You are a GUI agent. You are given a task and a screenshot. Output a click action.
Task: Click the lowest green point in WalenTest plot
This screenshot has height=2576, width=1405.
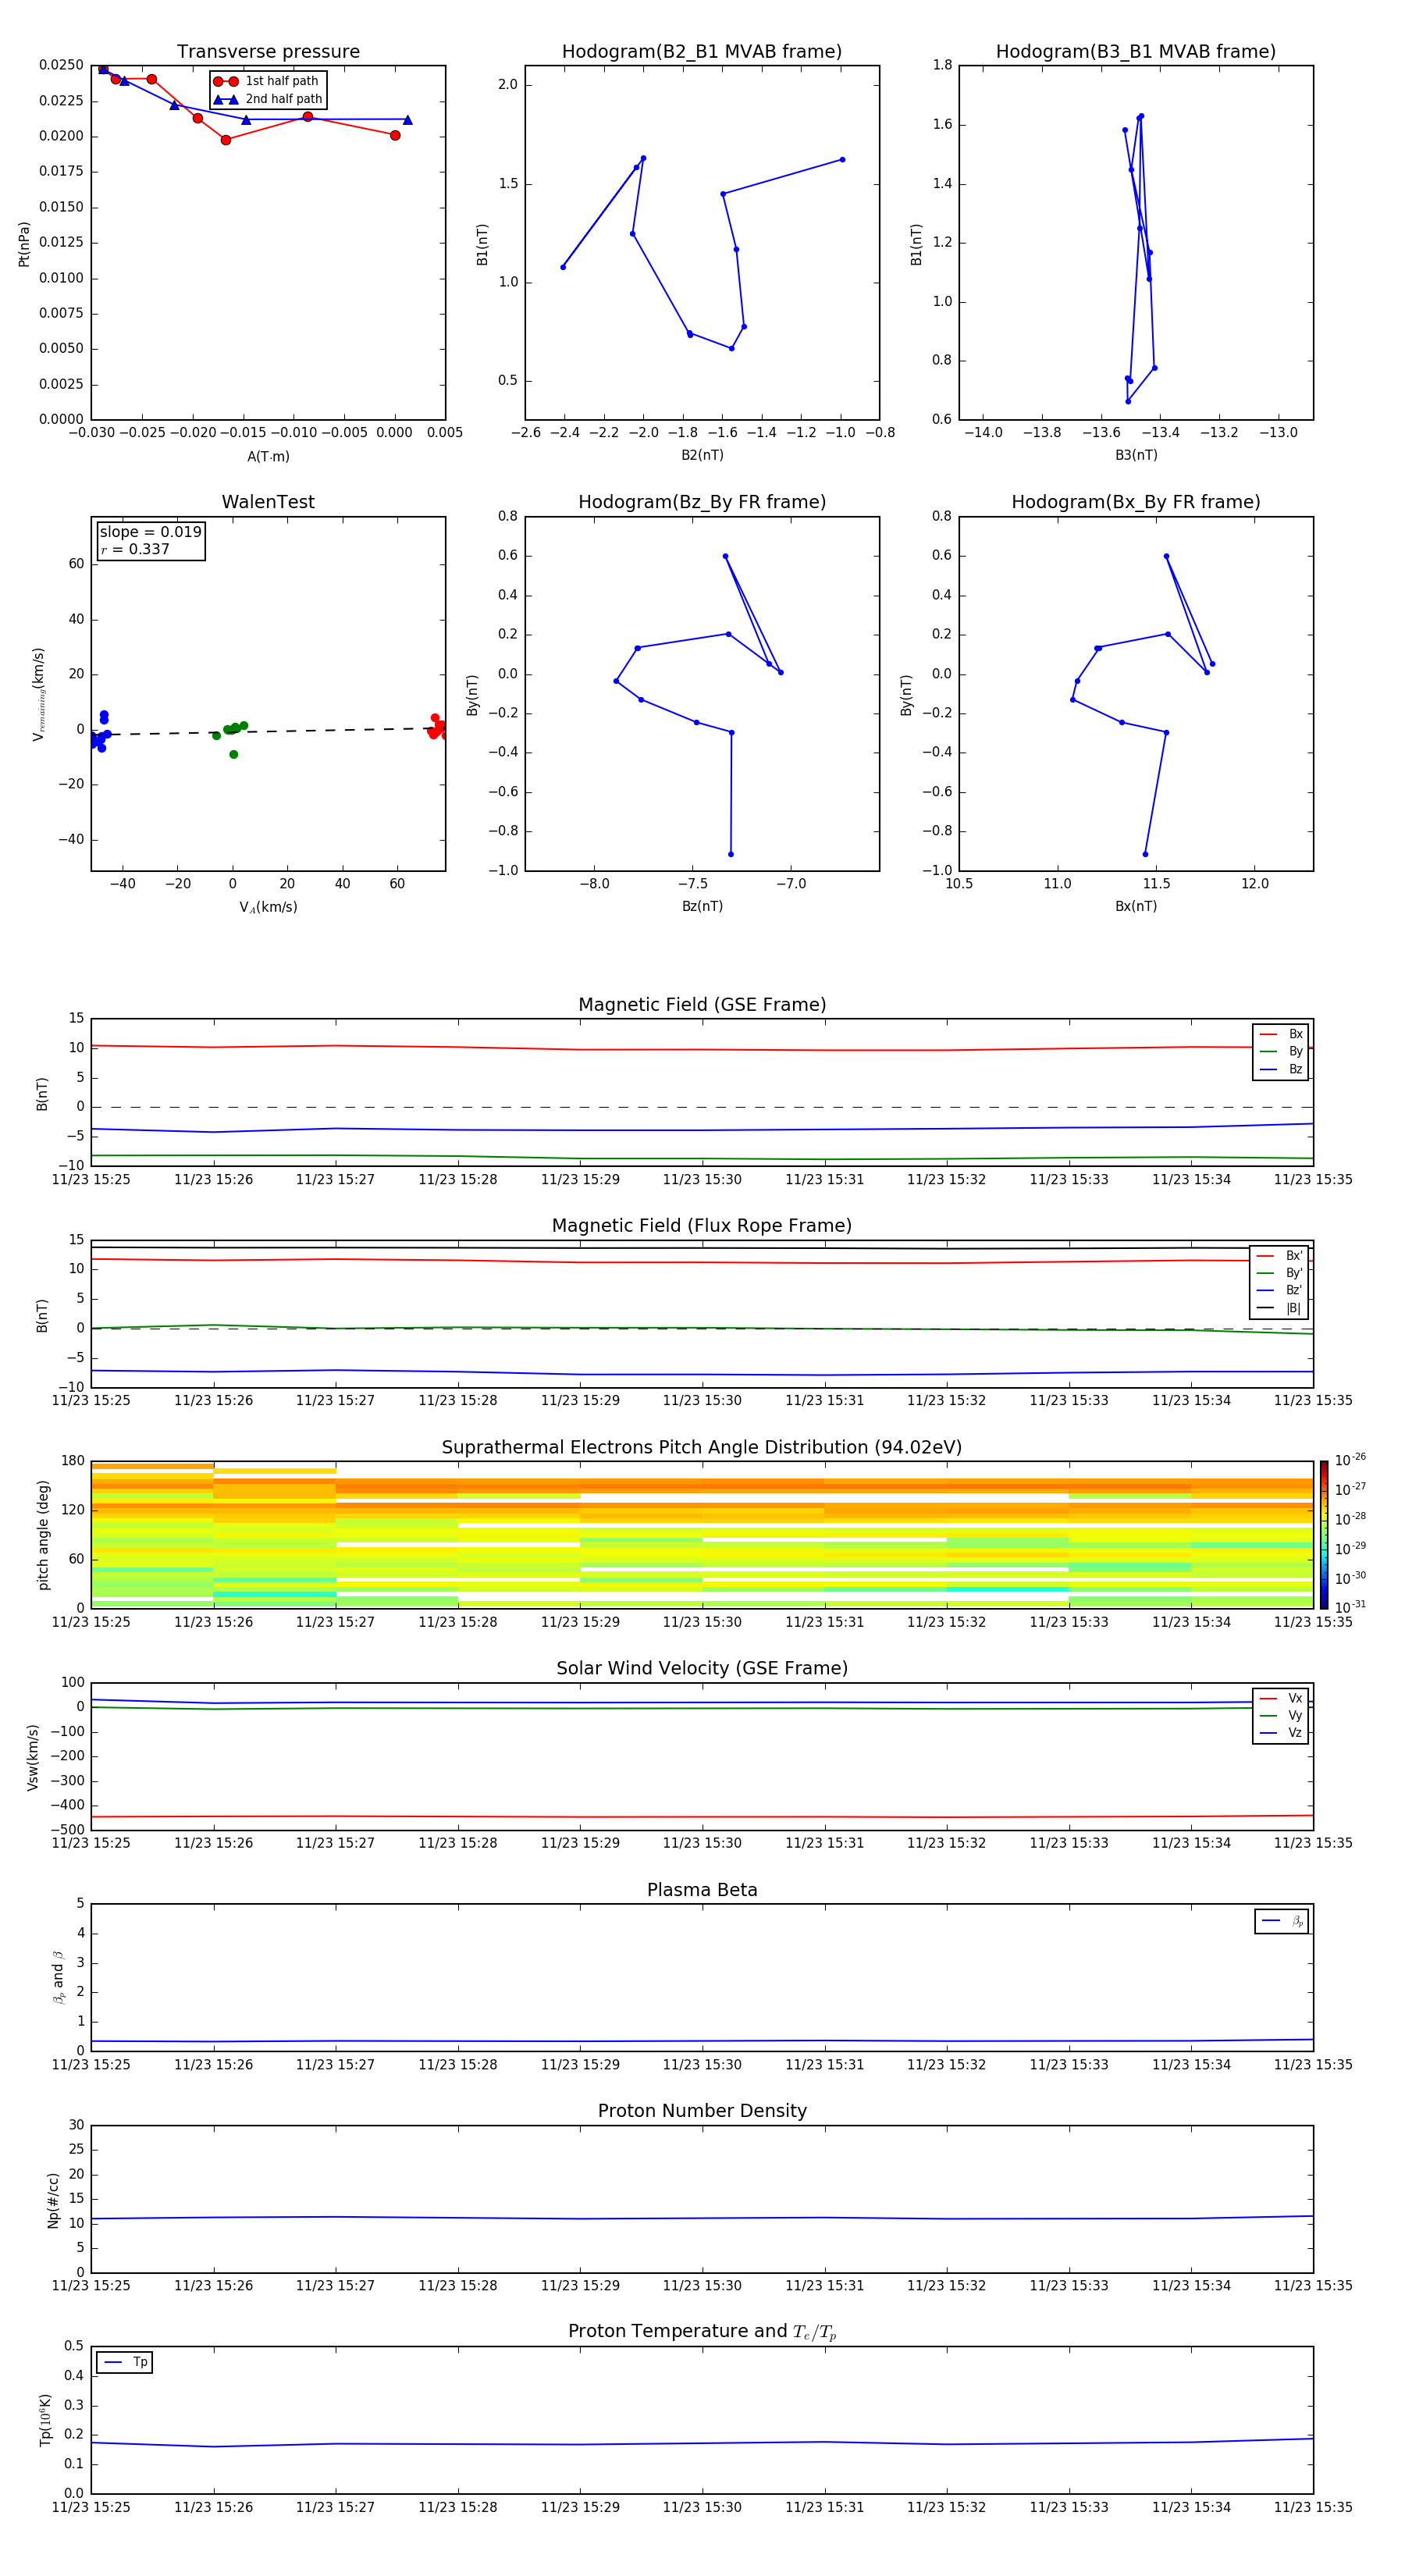pyautogui.click(x=233, y=754)
